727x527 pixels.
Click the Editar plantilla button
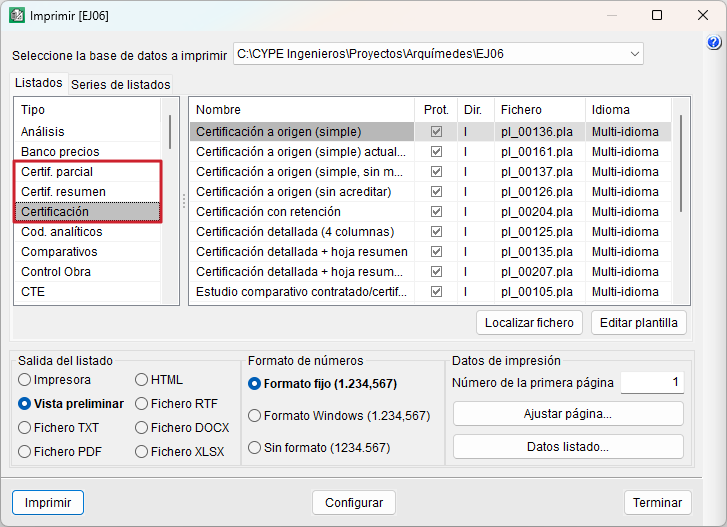pos(638,323)
